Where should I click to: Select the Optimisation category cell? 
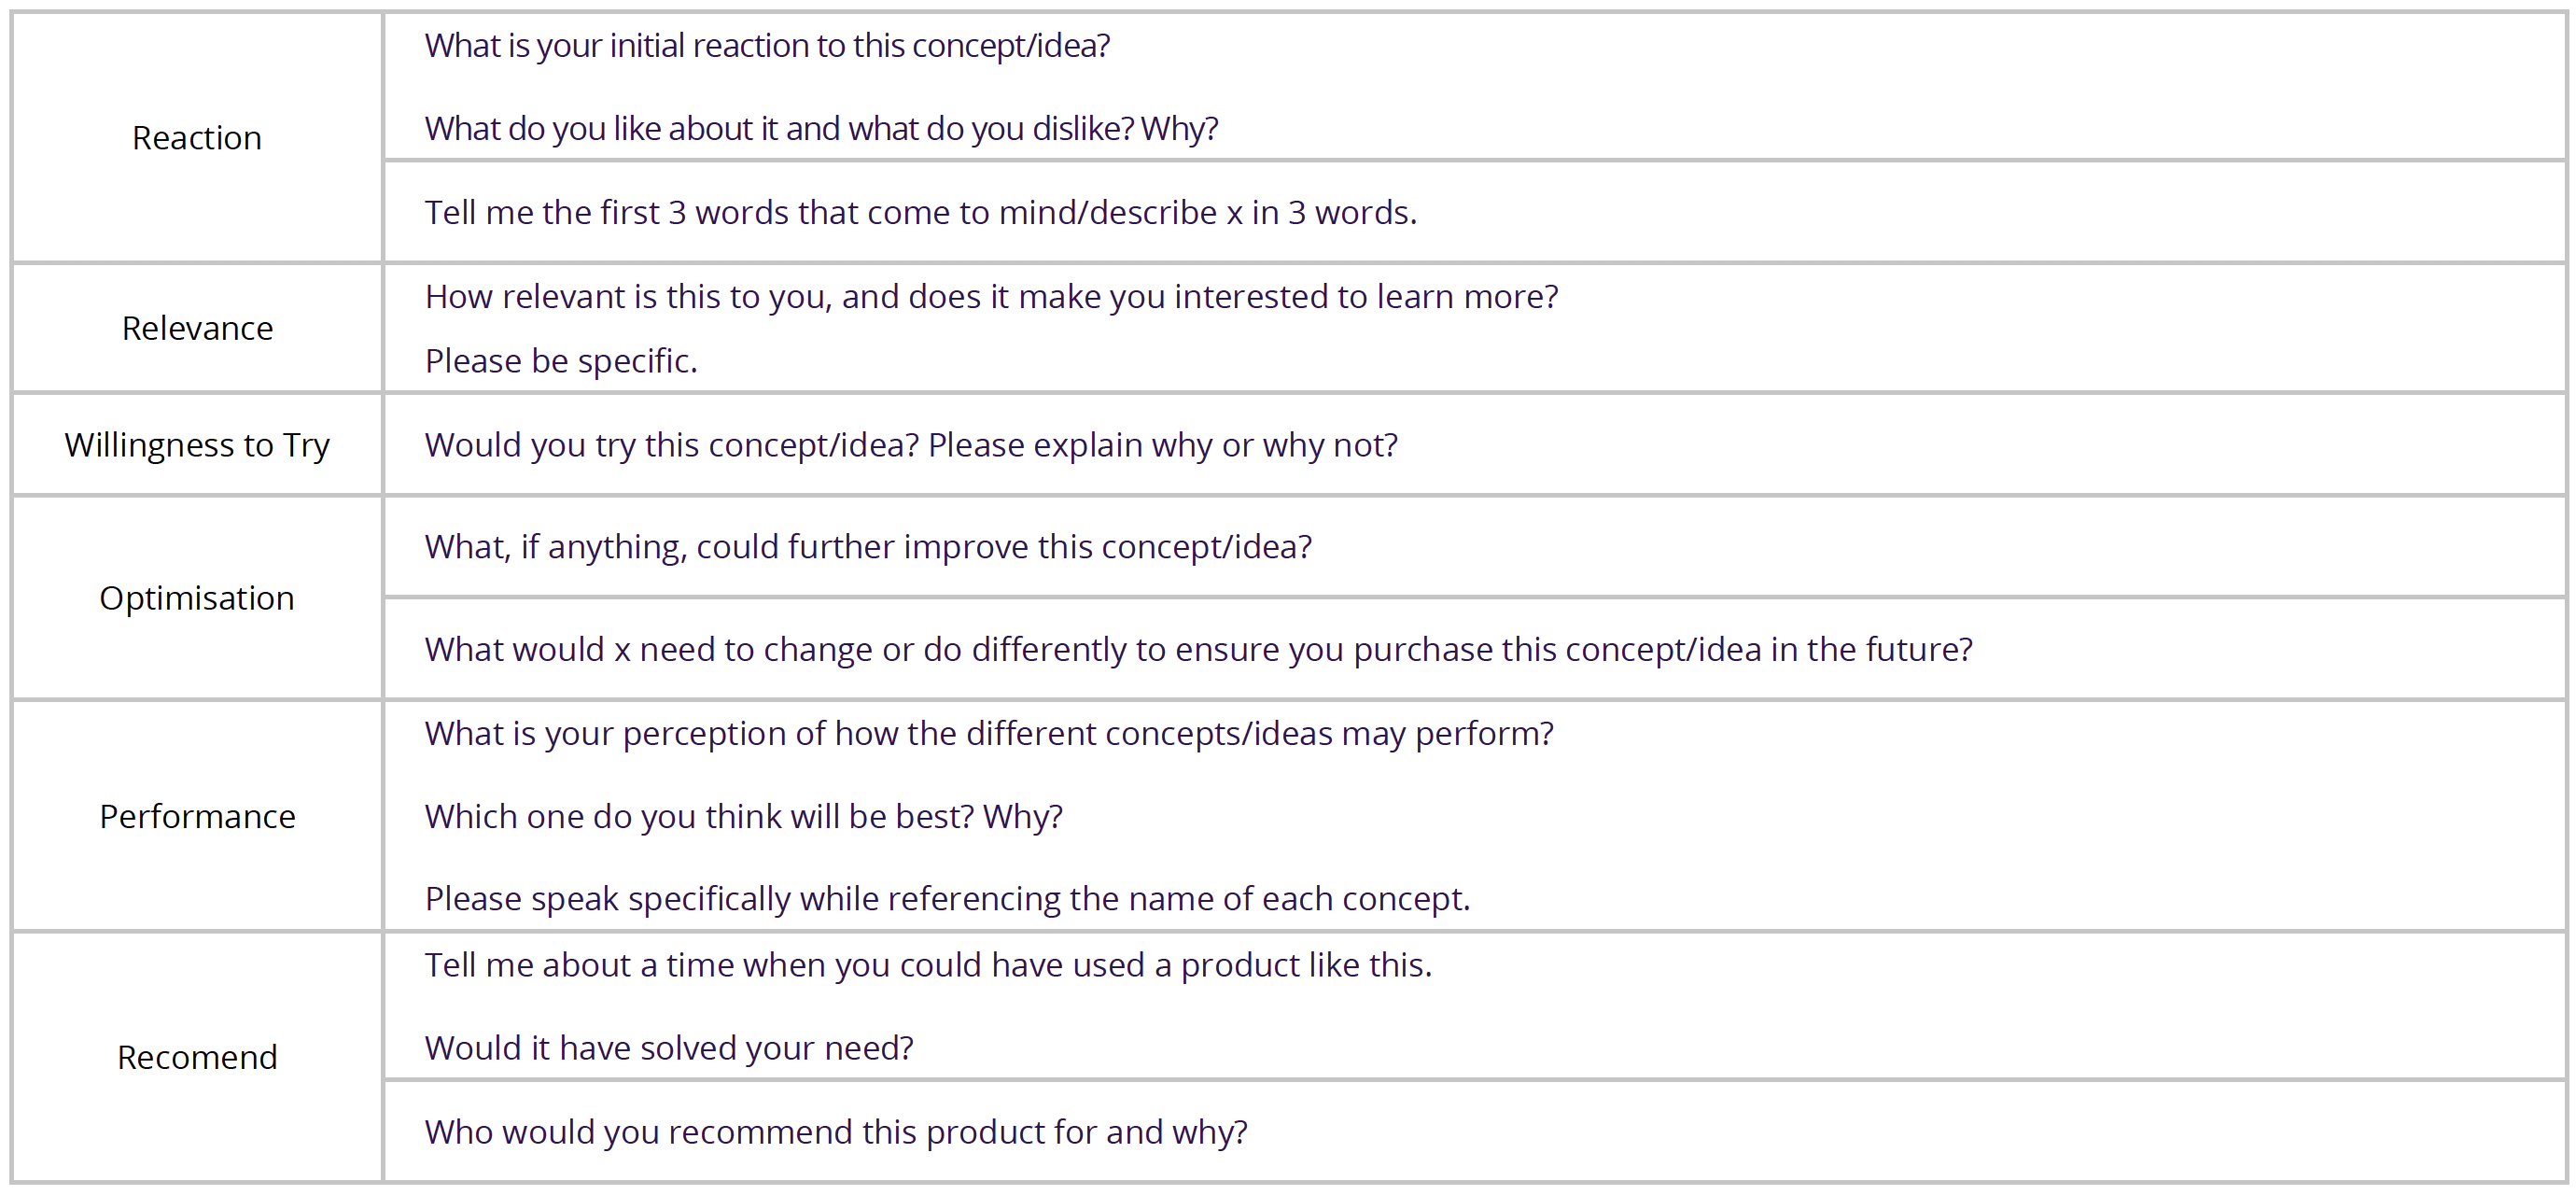(x=197, y=597)
